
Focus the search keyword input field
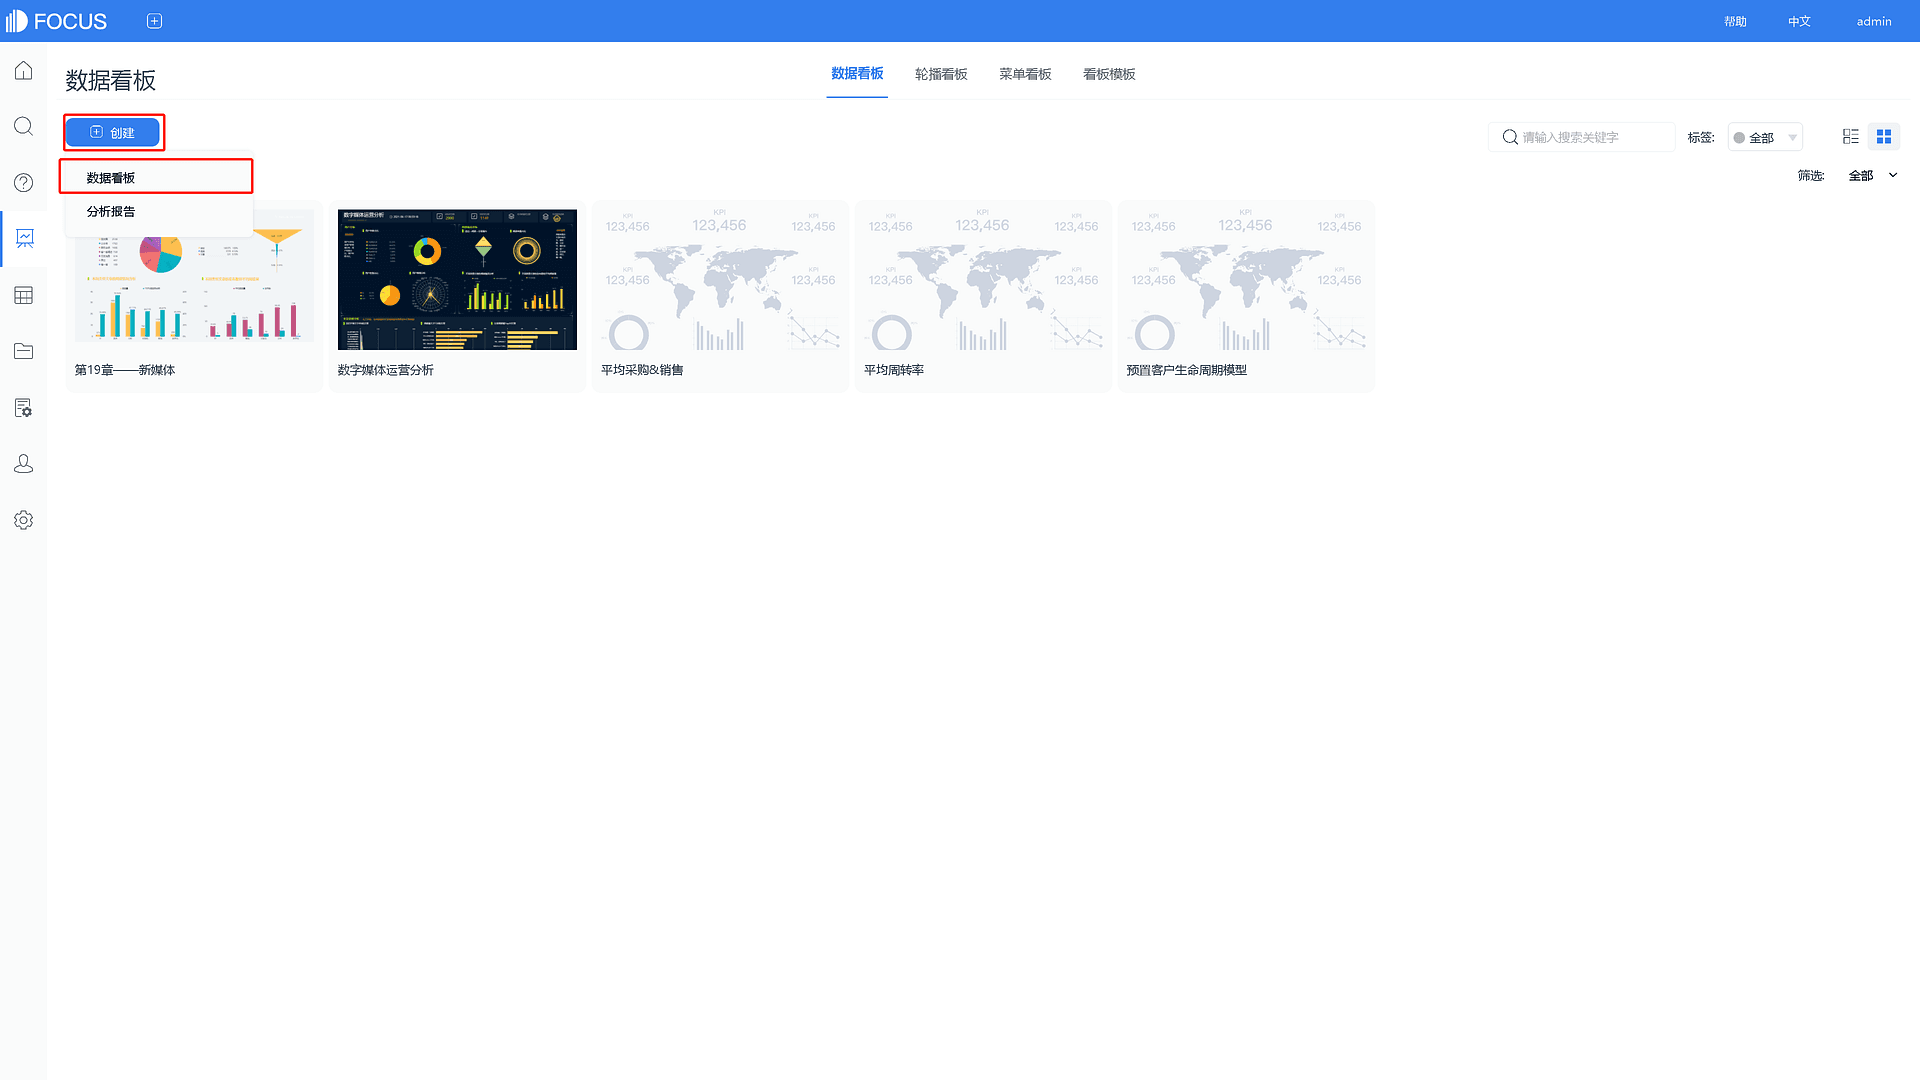pyautogui.click(x=1582, y=137)
